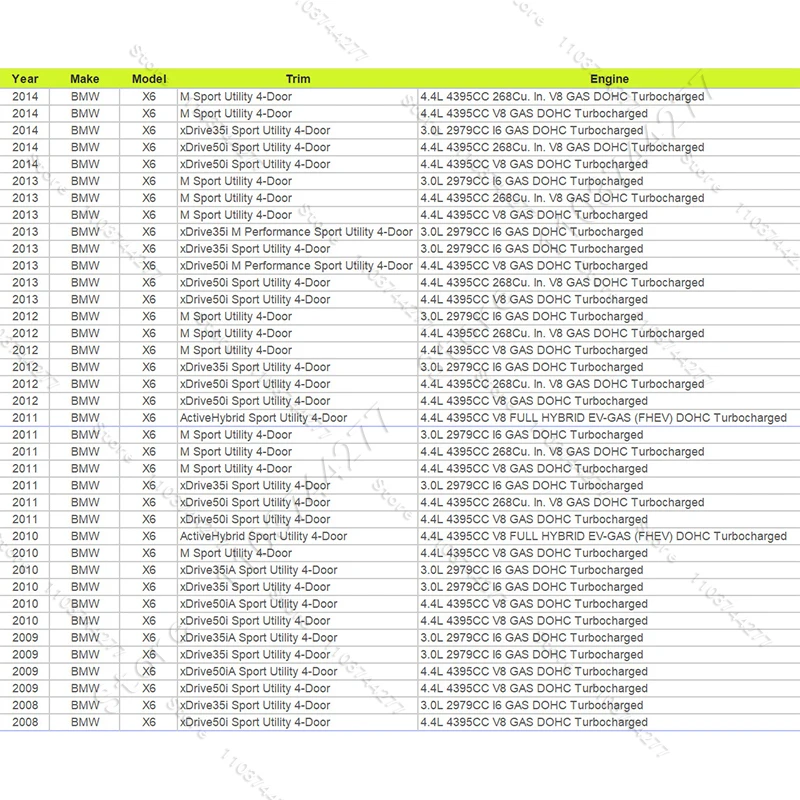Click the xDrive35i M Performance trim cell
Image resolution: width=800 pixels, height=800 pixels.
(297, 232)
